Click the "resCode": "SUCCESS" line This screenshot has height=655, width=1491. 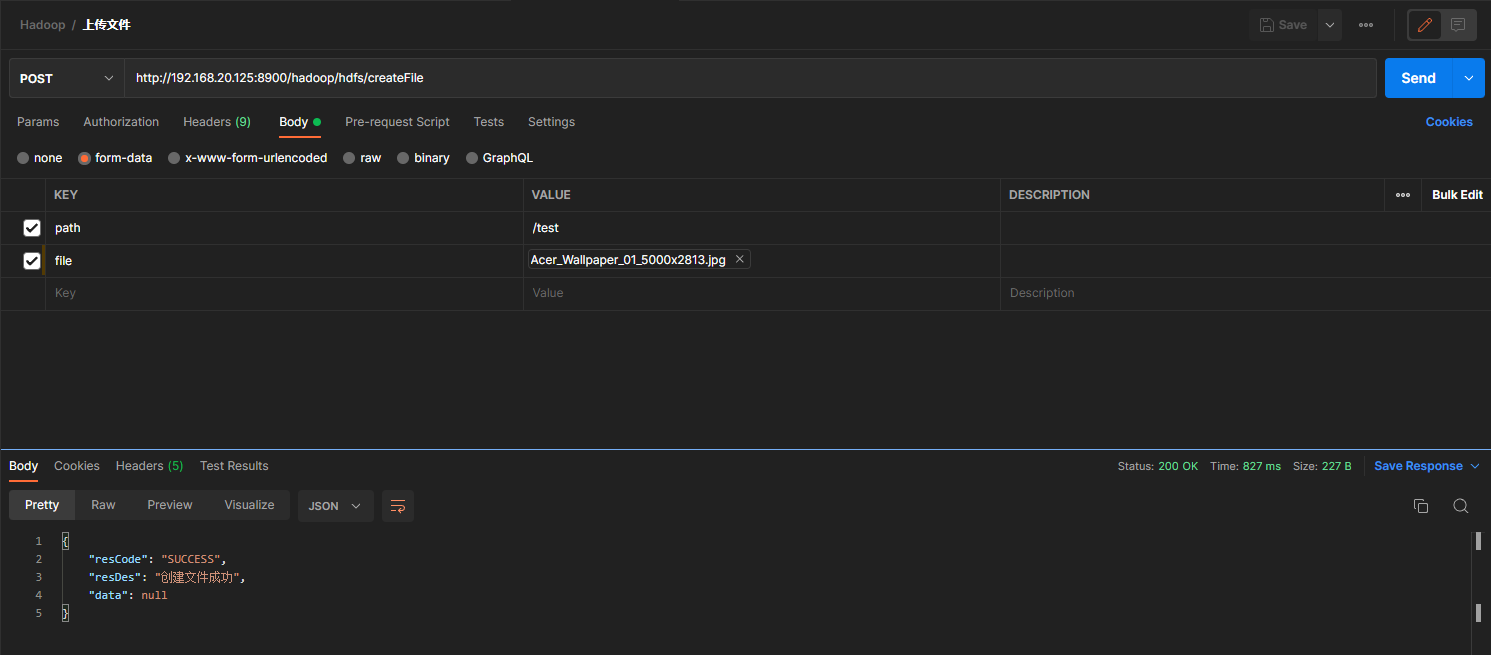coord(158,559)
